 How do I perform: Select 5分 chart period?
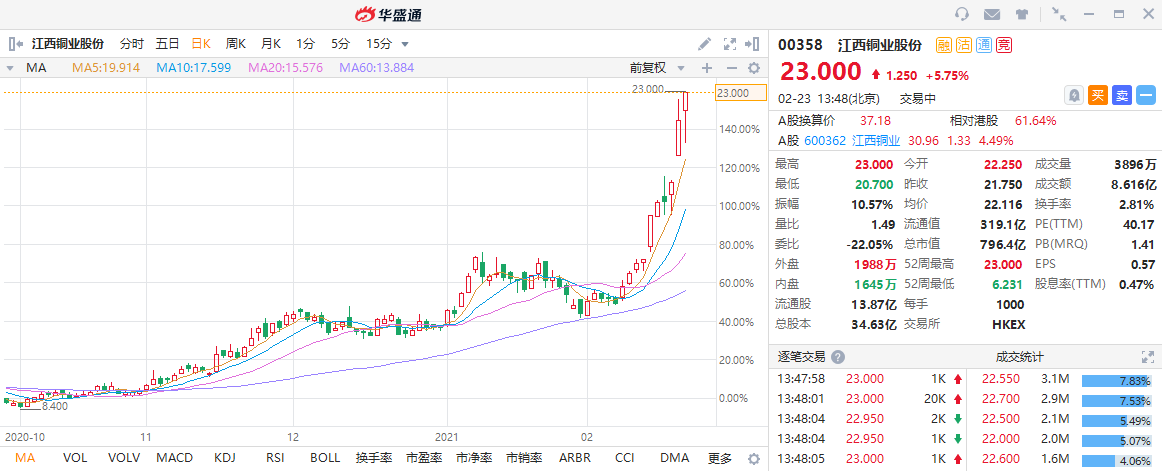coord(340,44)
